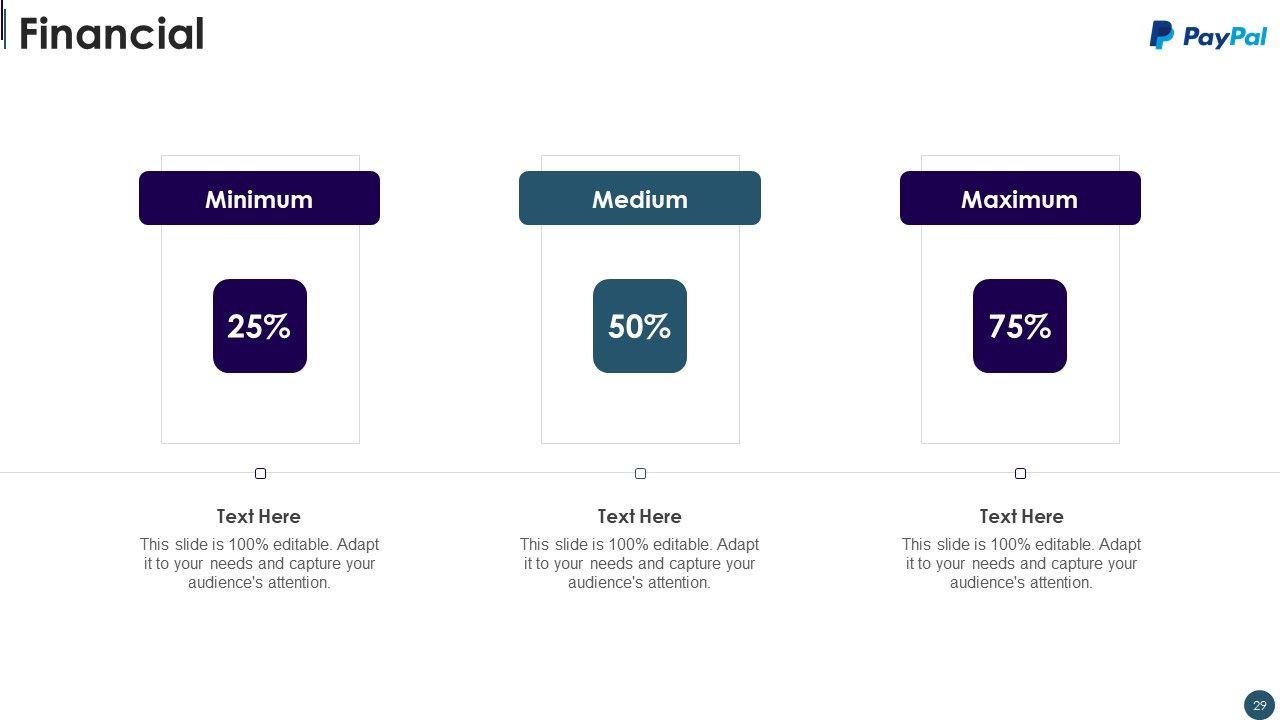Click the 75% rounded square badge

1020,326
